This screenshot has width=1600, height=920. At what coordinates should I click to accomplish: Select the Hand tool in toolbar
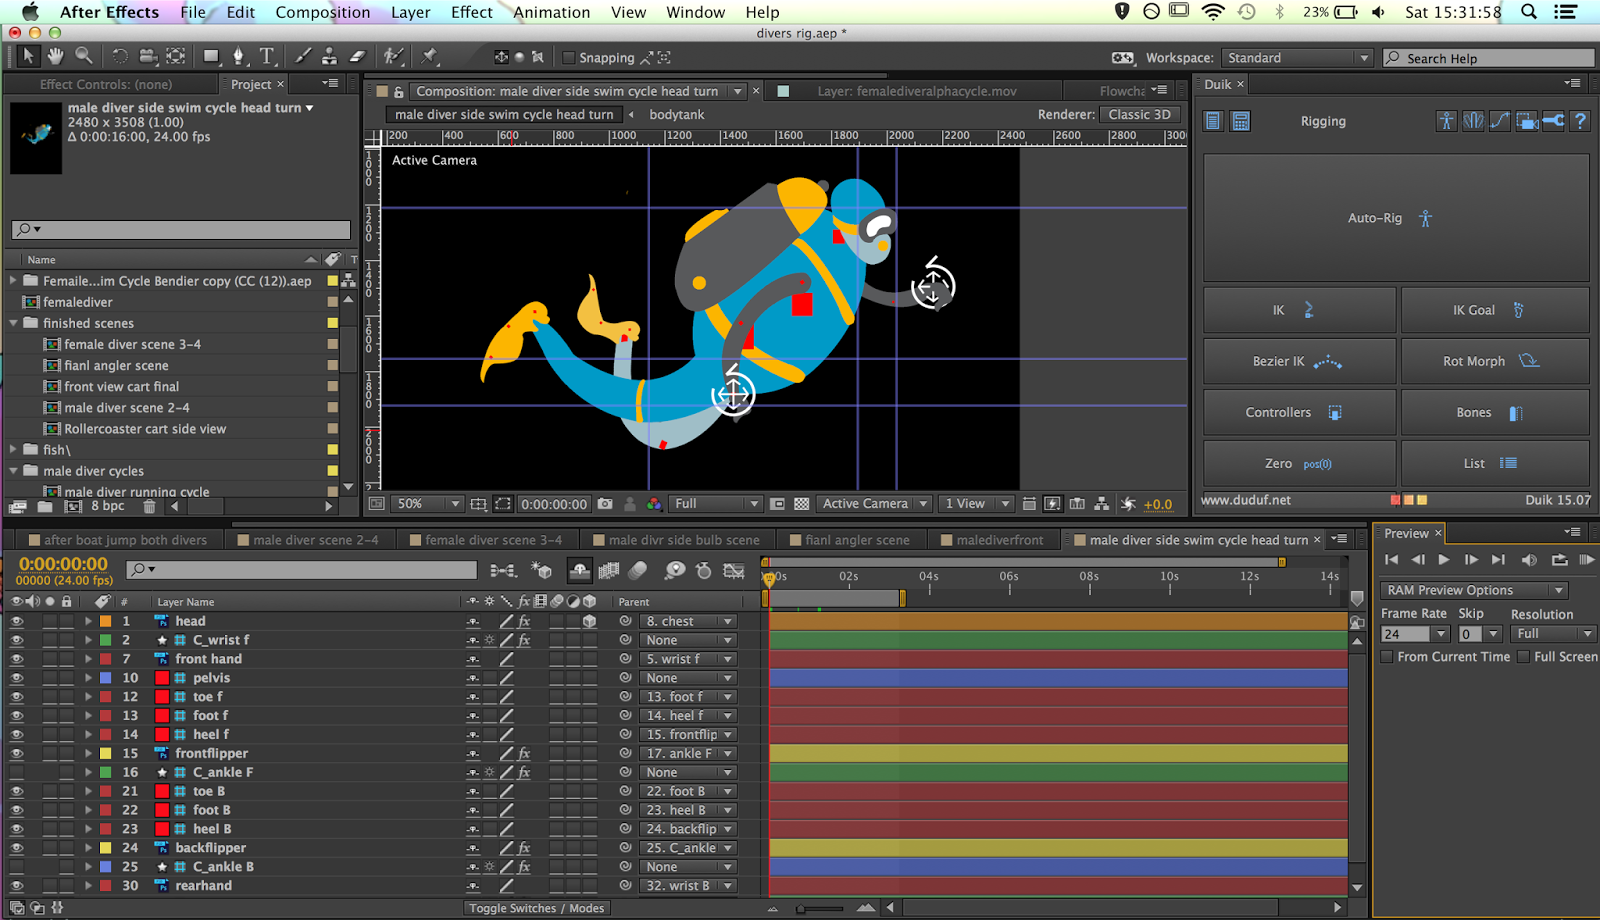tap(56, 56)
